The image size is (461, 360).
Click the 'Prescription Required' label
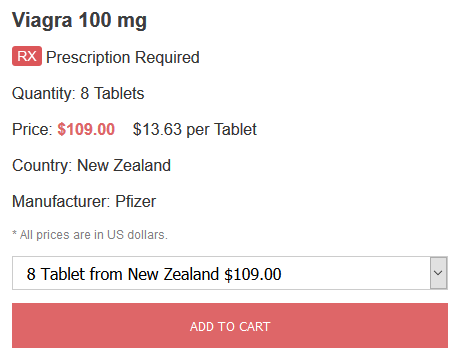click(123, 57)
